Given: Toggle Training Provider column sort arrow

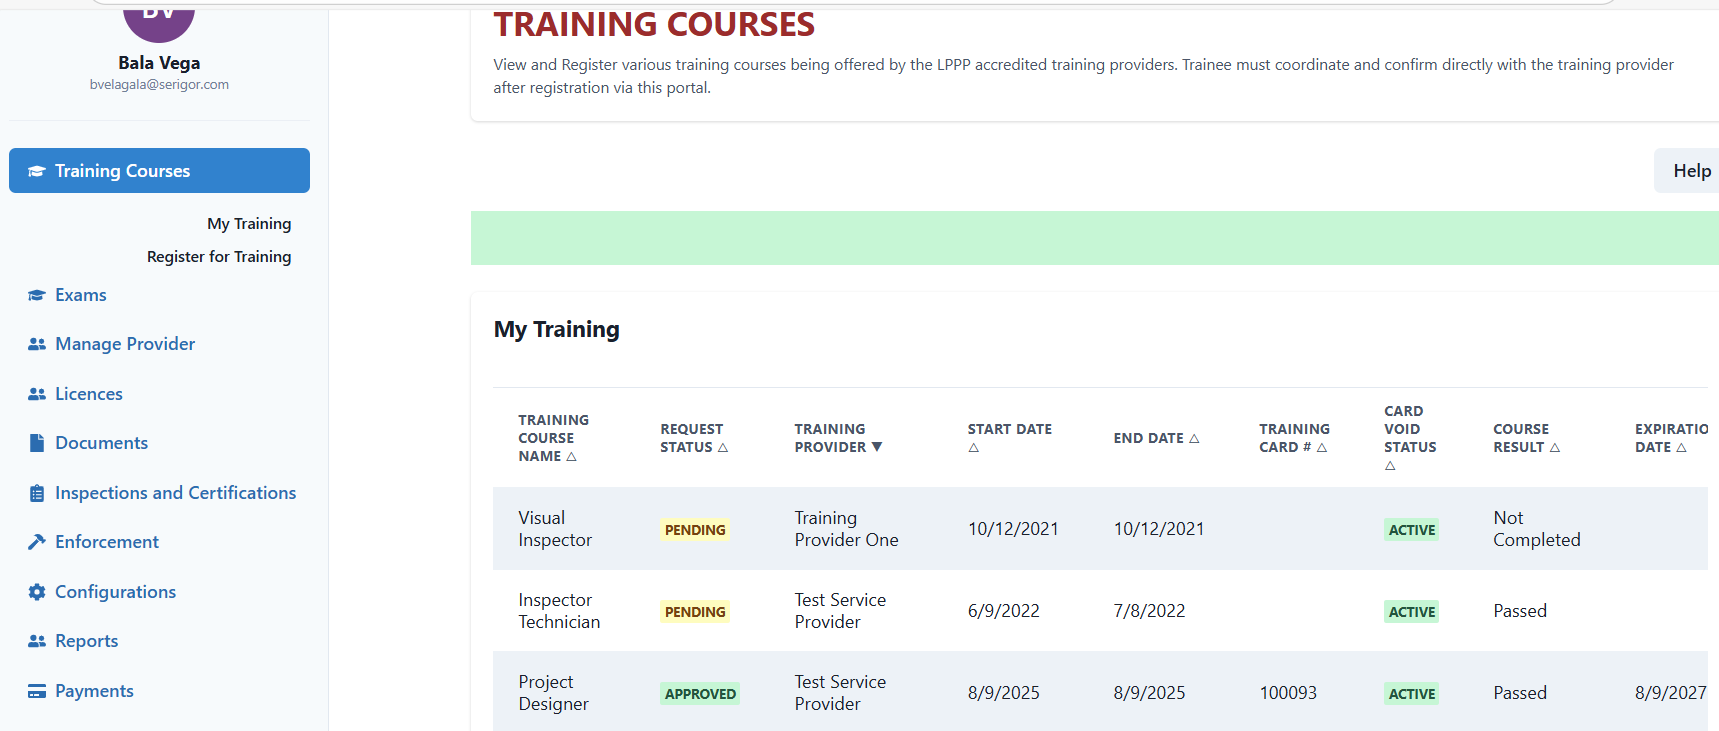Looking at the screenshot, I should (x=877, y=447).
